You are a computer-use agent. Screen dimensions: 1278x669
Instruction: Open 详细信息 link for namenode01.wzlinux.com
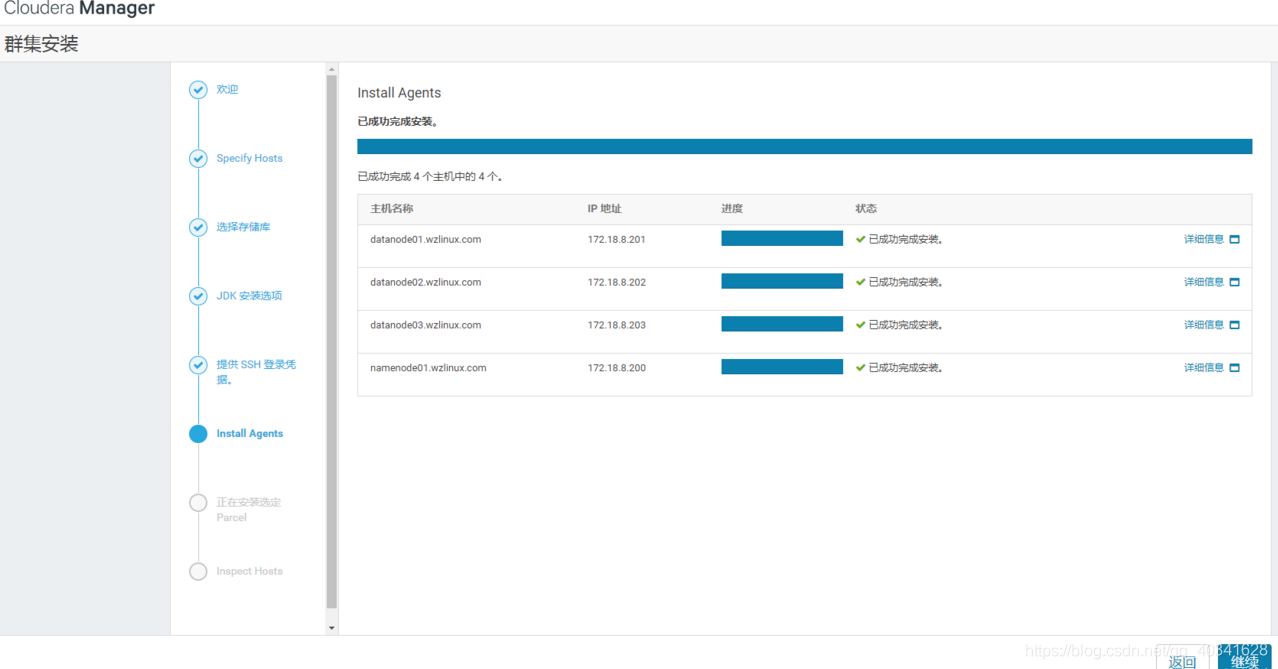pos(1204,368)
